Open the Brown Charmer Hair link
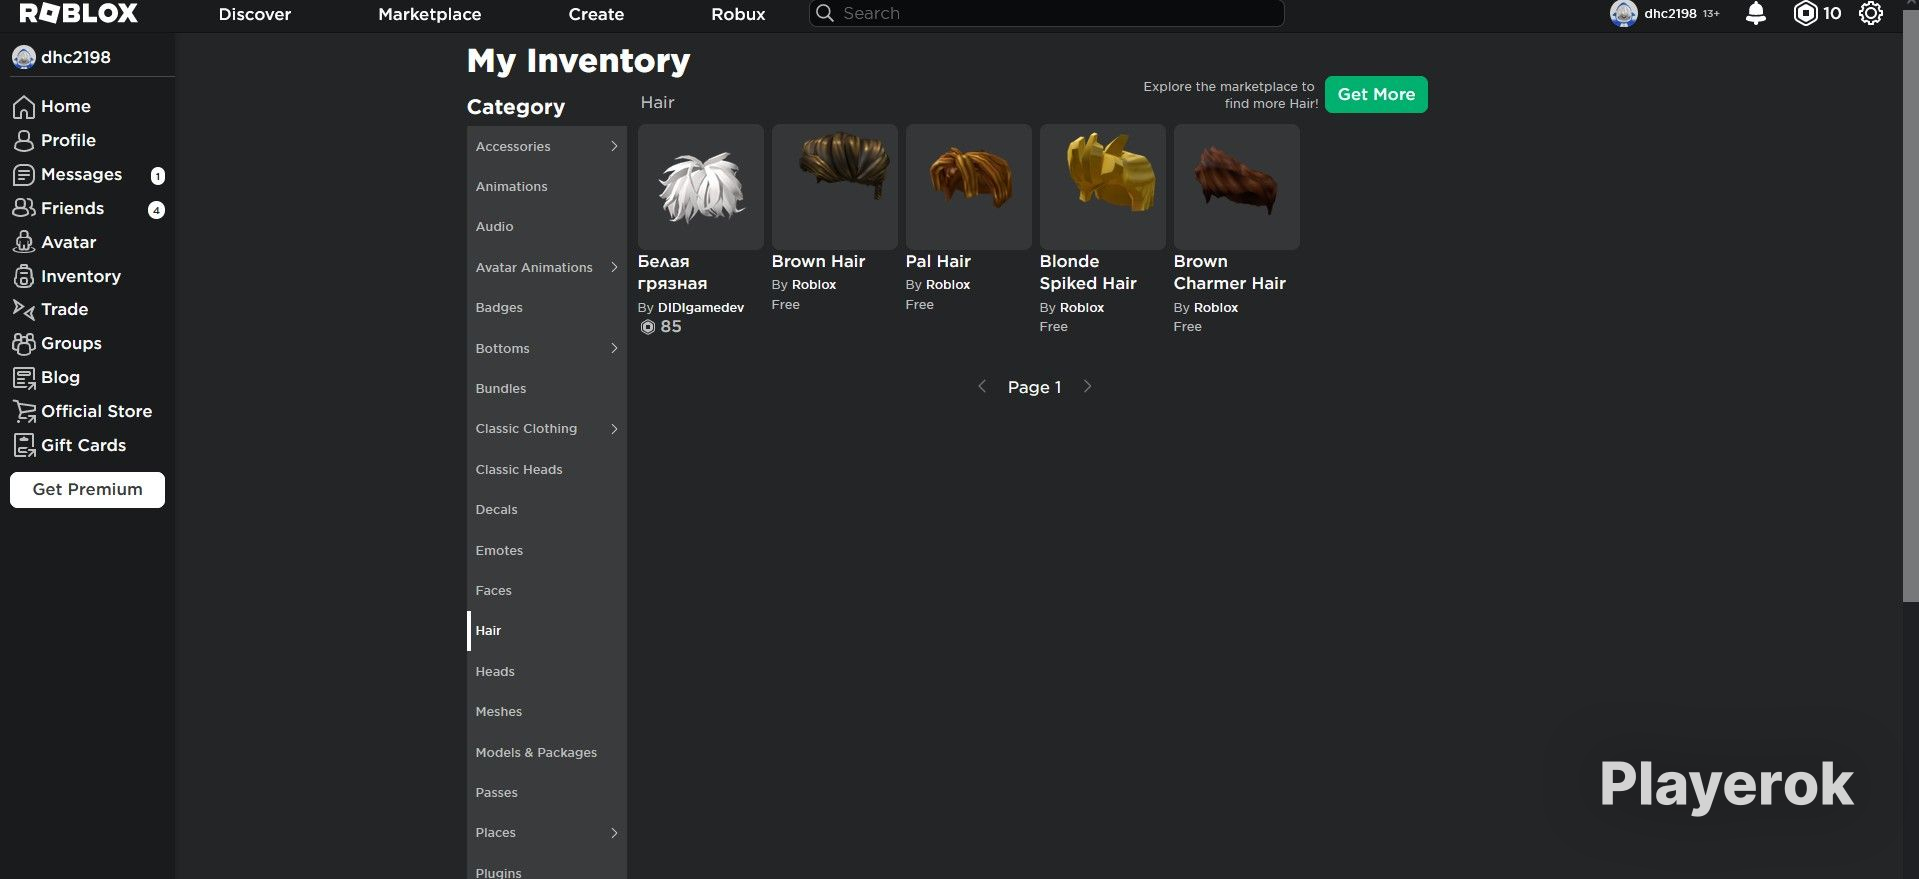 tap(1230, 272)
